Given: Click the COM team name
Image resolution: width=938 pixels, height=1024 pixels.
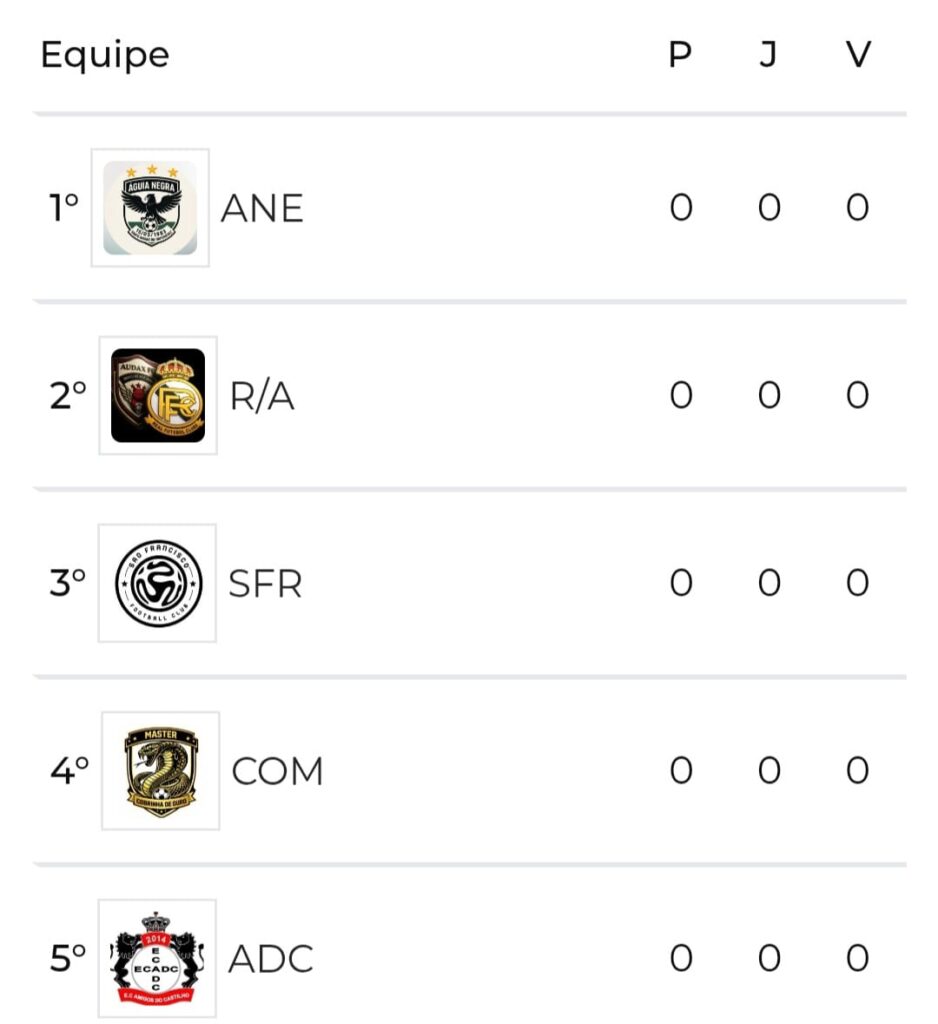Looking at the screenshot, I should pos(277,771).
